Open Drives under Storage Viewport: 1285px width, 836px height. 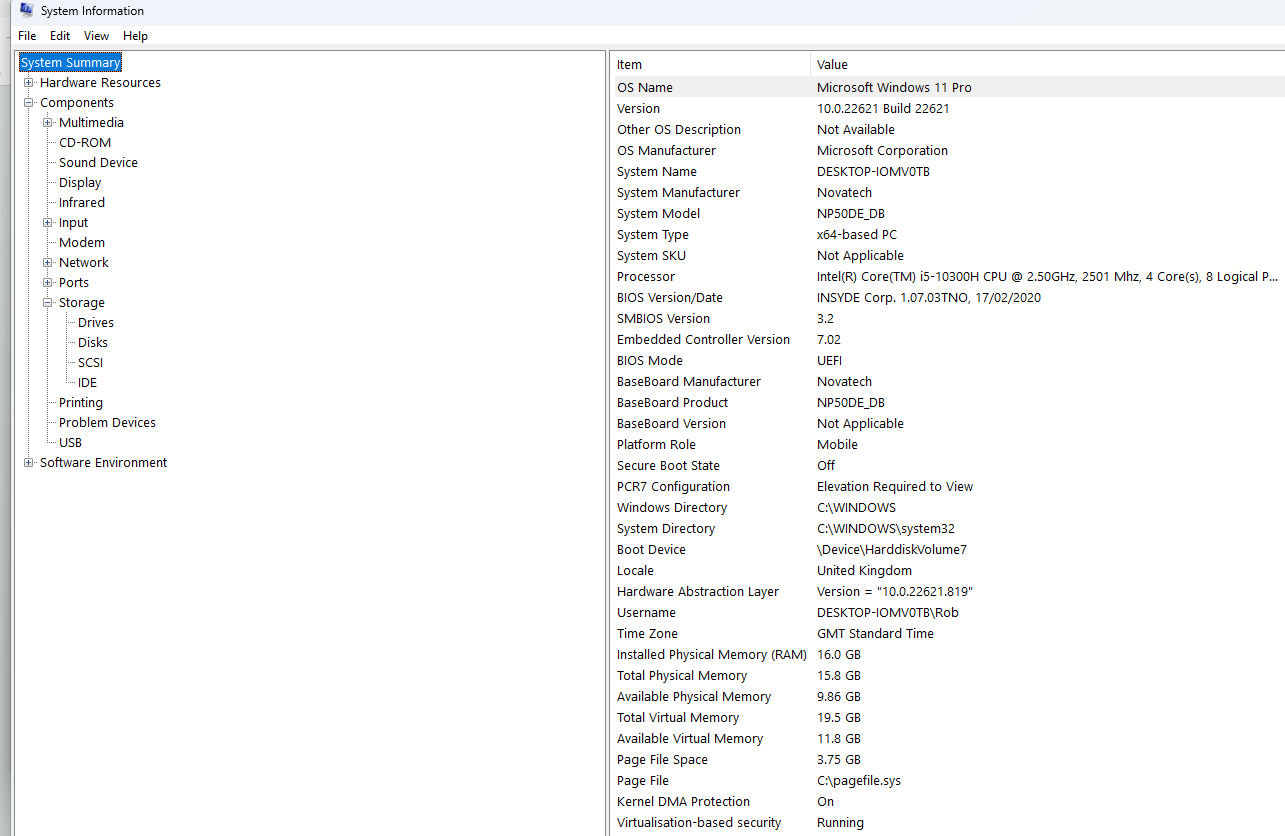(96, 323)
